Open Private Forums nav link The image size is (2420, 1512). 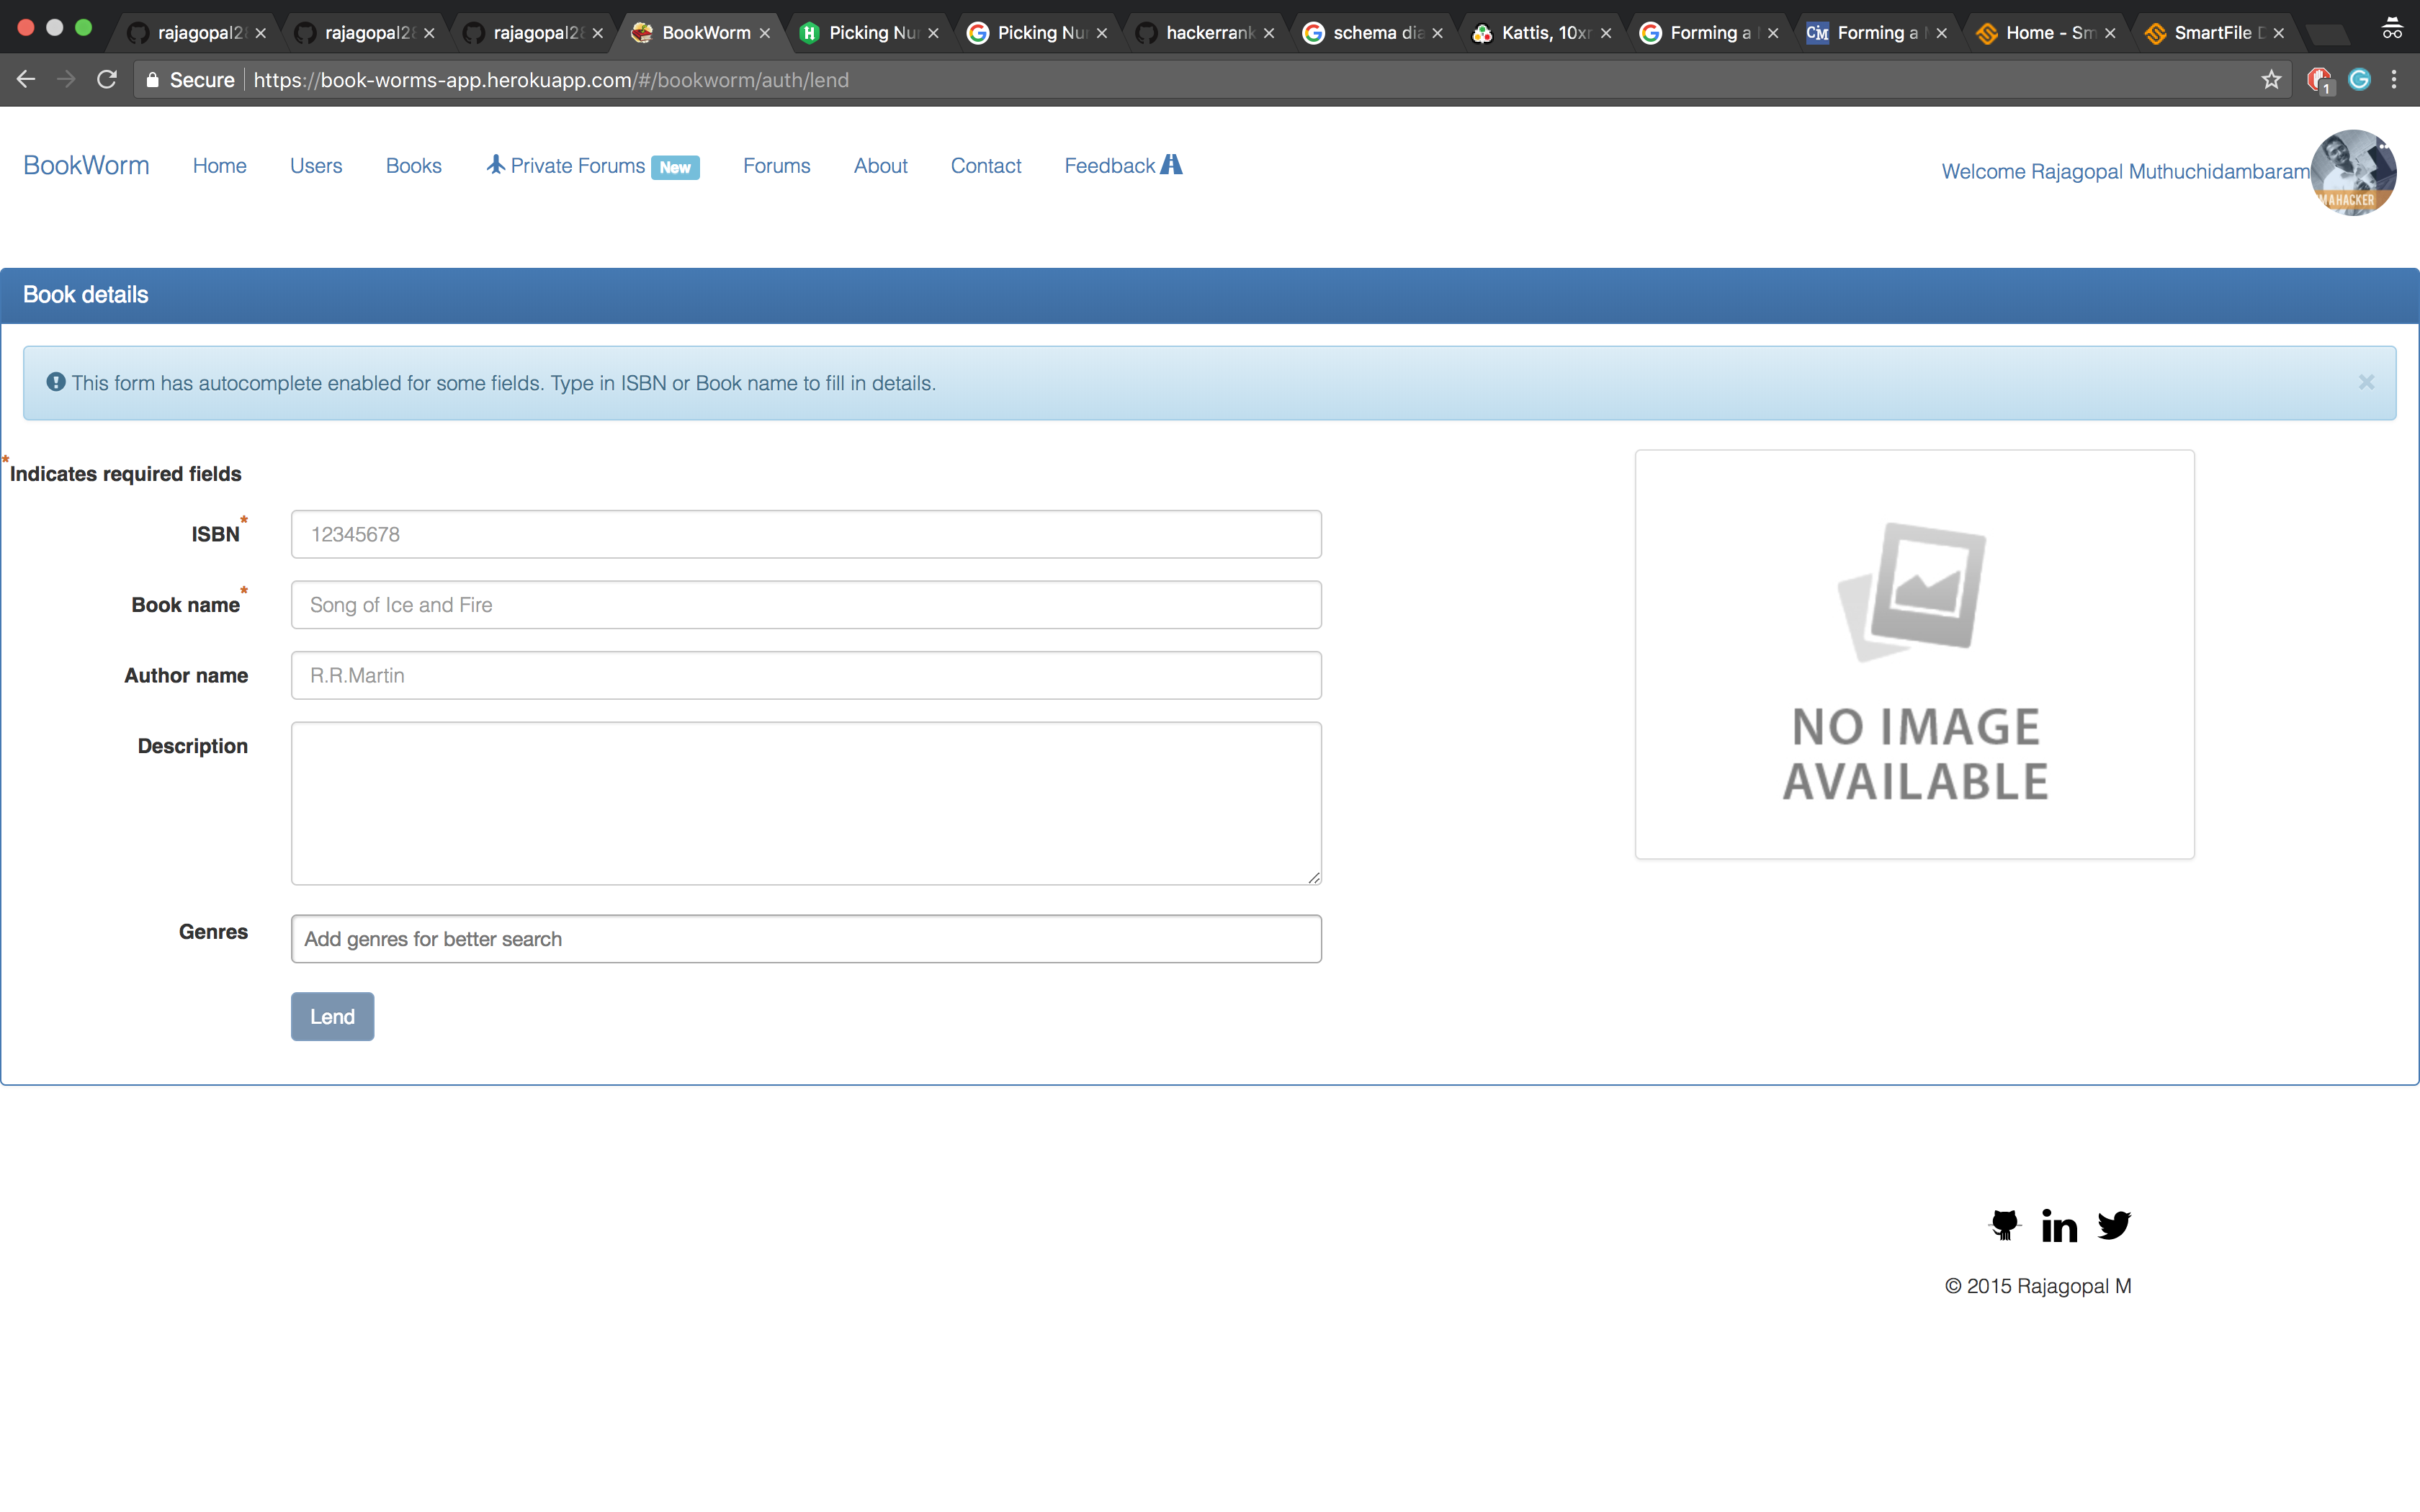577,166
